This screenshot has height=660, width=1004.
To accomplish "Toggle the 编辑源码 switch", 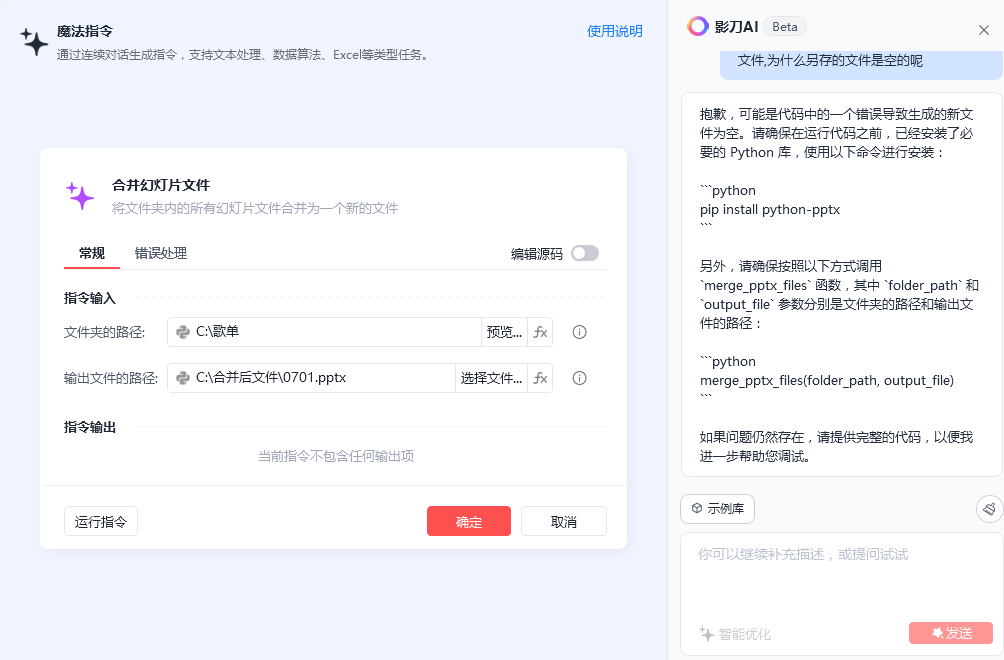I will (585, 253).
